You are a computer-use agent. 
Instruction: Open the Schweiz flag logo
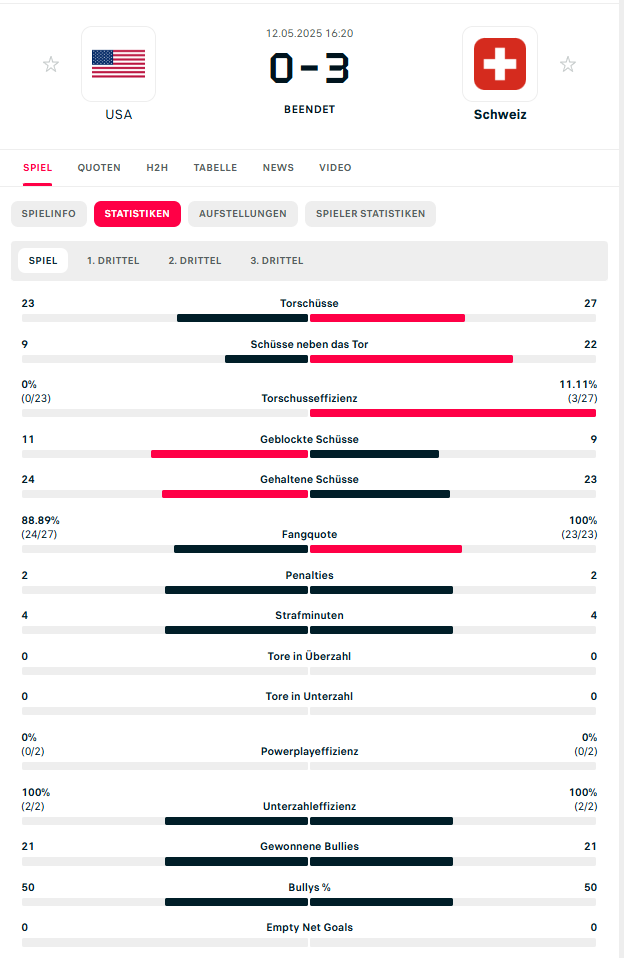(x=499, y=64)
